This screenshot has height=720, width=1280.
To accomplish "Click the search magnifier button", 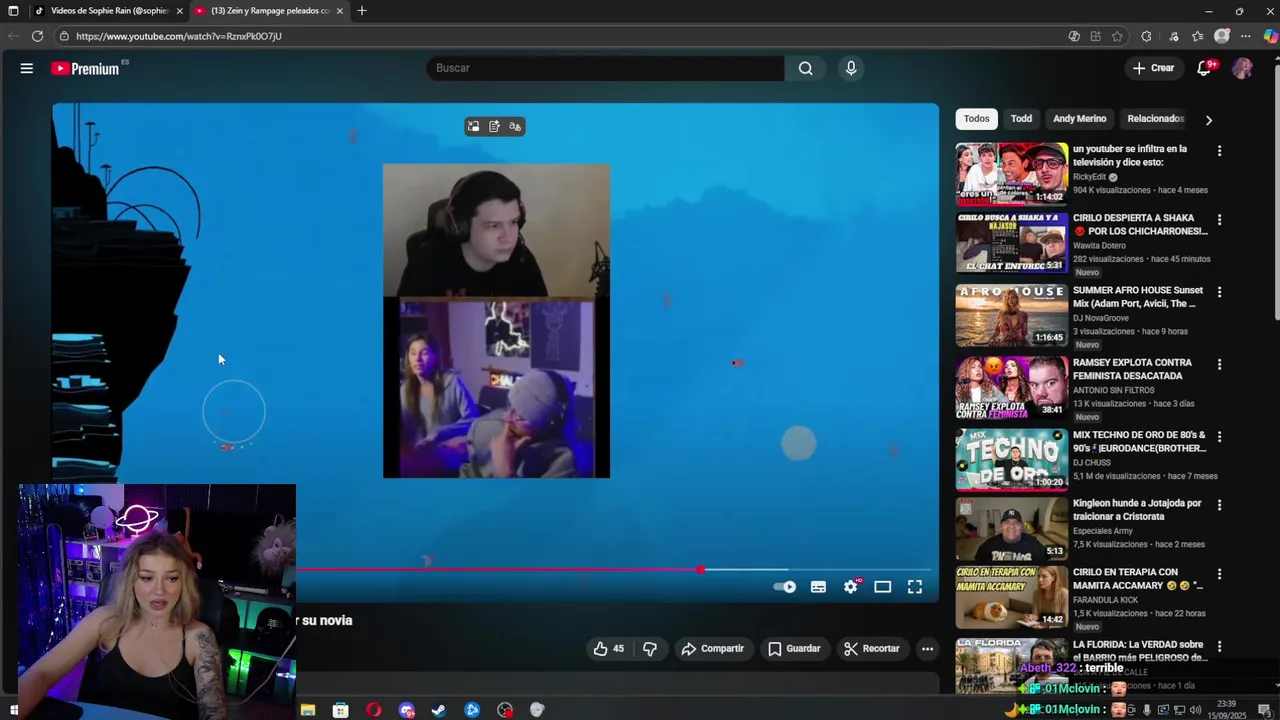I will coord(805,68).
